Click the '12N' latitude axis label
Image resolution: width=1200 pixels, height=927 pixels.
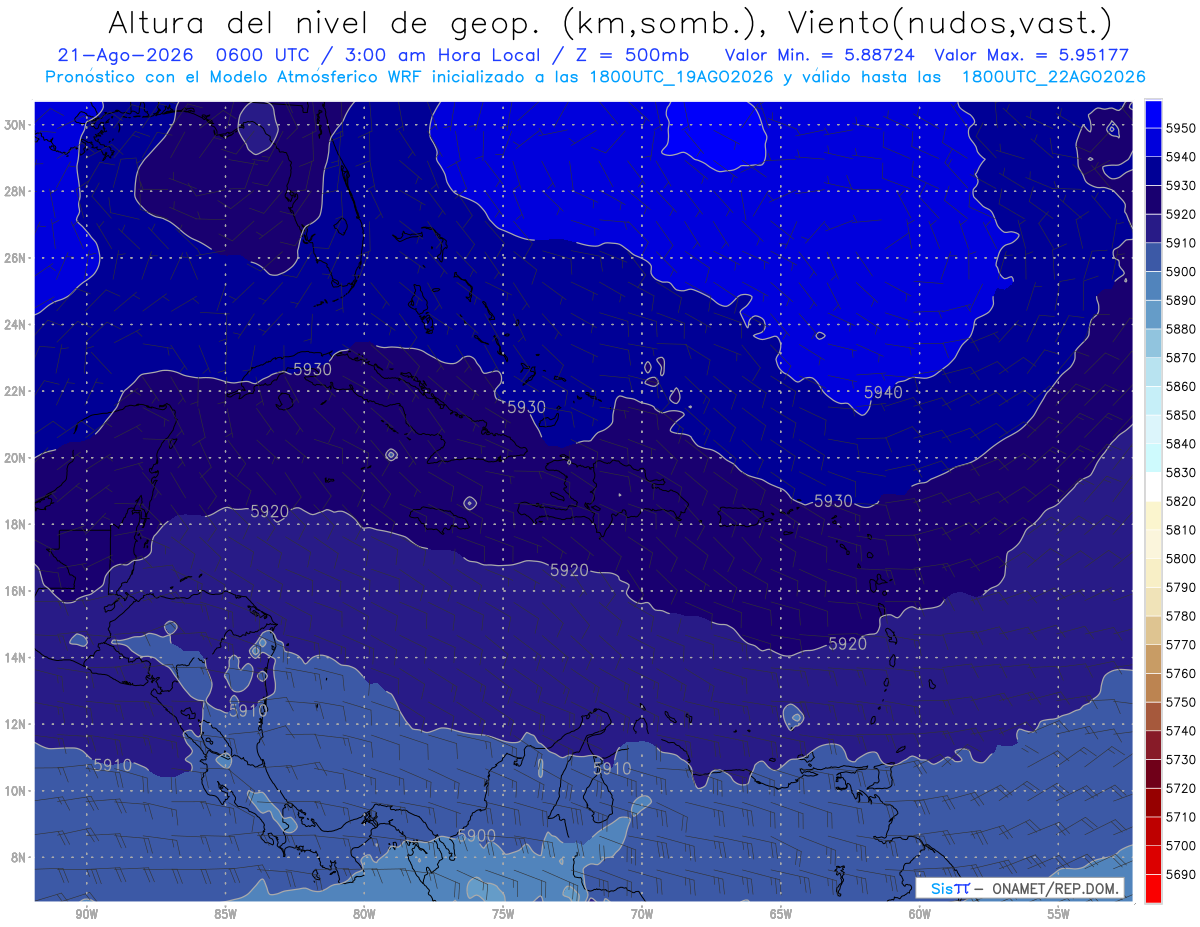pos(14,724)
